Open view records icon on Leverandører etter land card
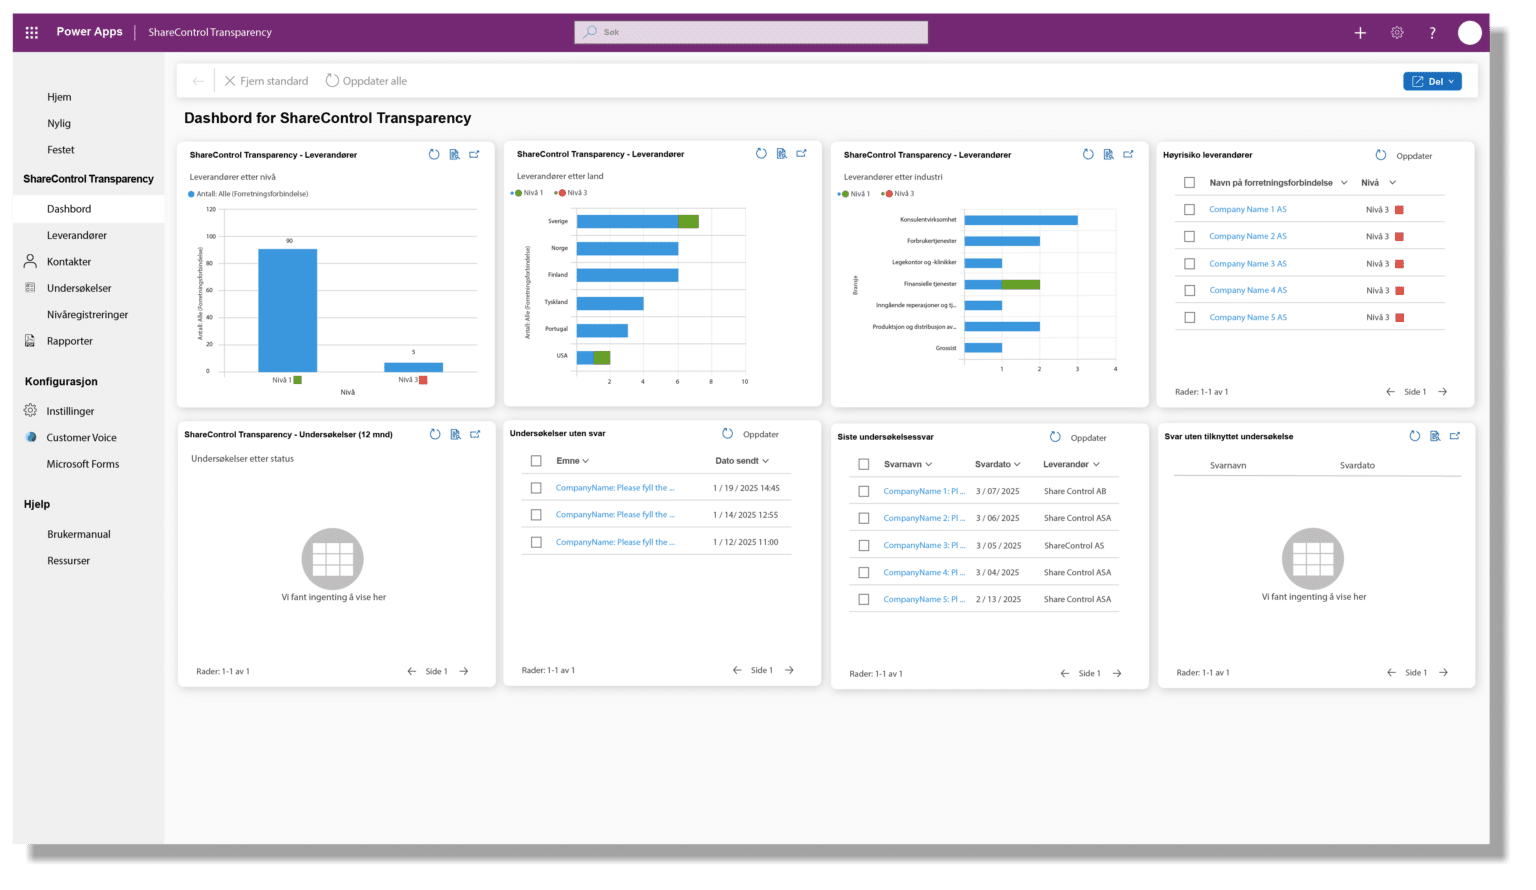This screenshot has width=1536, height=890. (x=781, y=153)
